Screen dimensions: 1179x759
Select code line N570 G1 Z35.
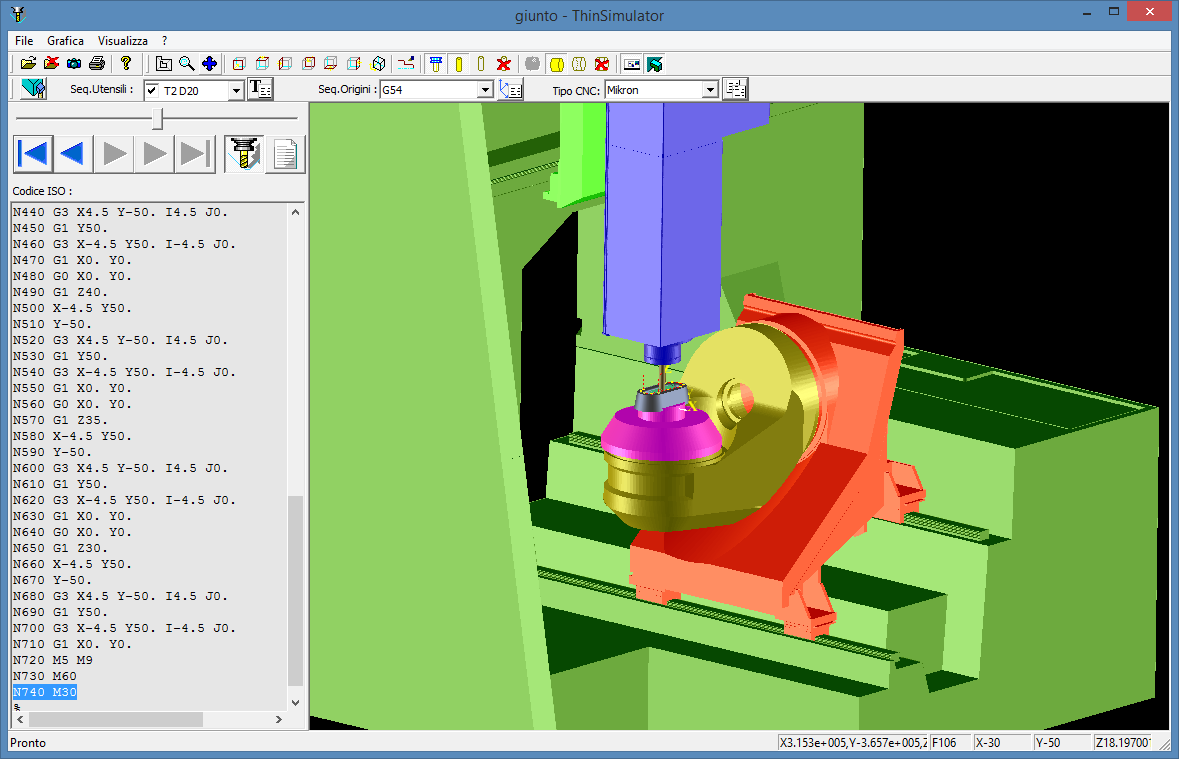pos(60,420)
